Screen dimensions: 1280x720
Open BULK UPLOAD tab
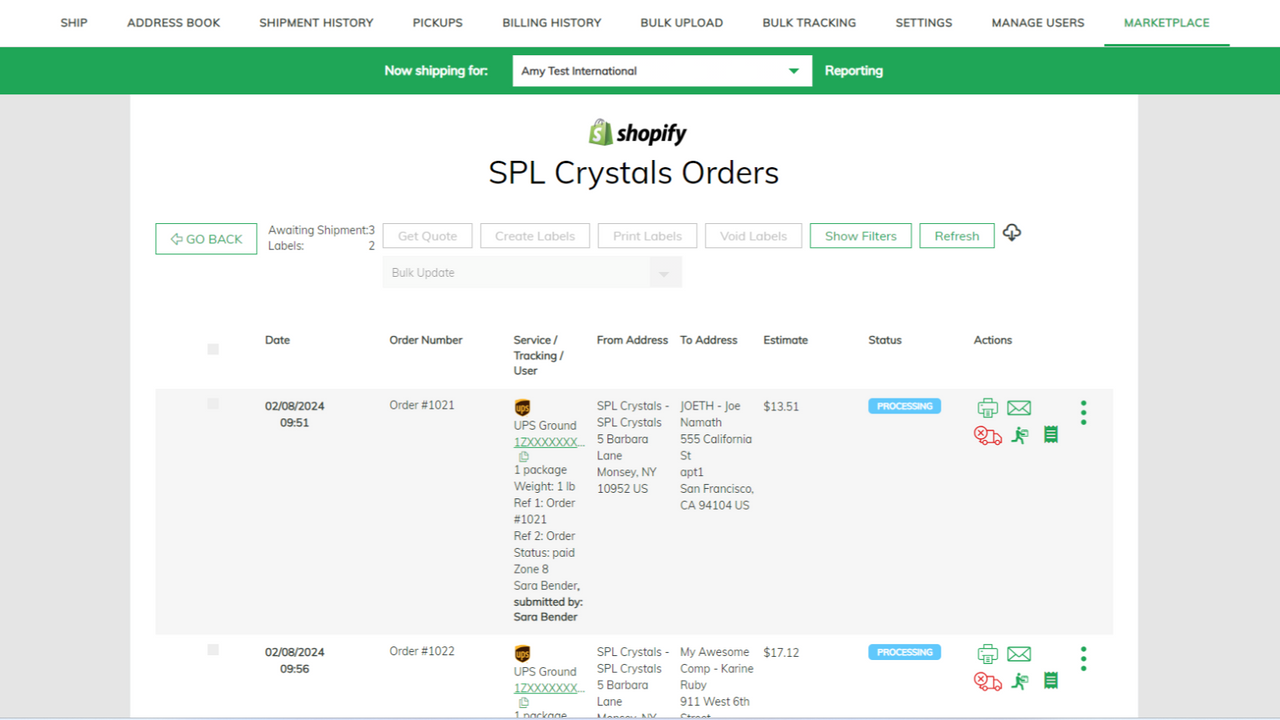tap(682, 22)
